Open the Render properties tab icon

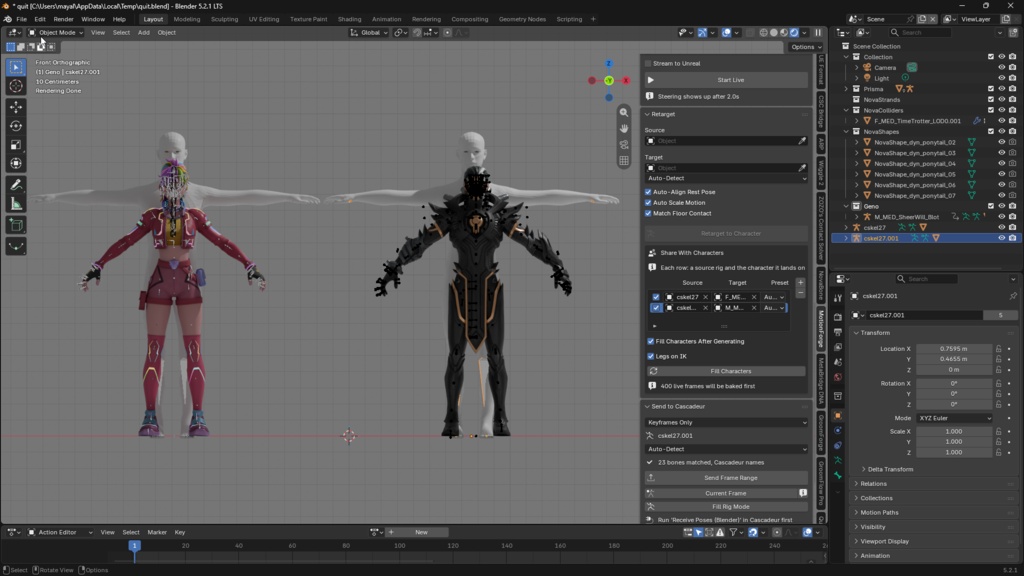(838, 317)
